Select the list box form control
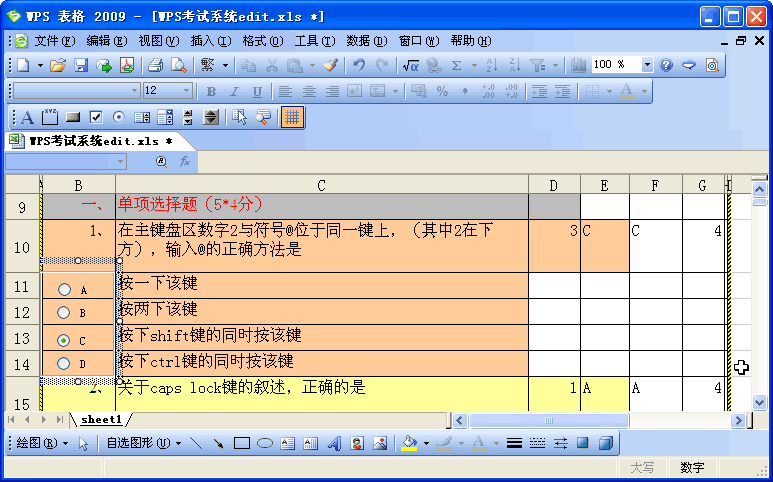The height and width of the screenshot is (482, 773). click(x=142, y=117)
